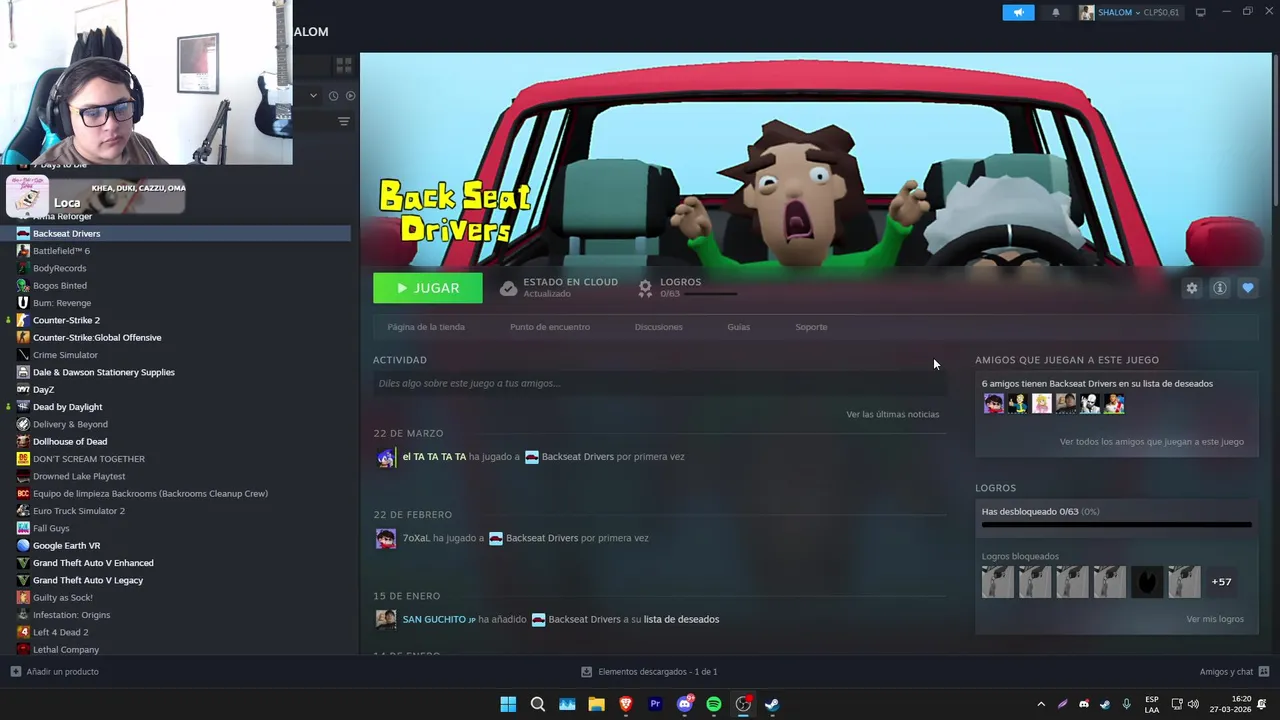
Task: Open Ver mis logros link
Action: coord(1215,619)
